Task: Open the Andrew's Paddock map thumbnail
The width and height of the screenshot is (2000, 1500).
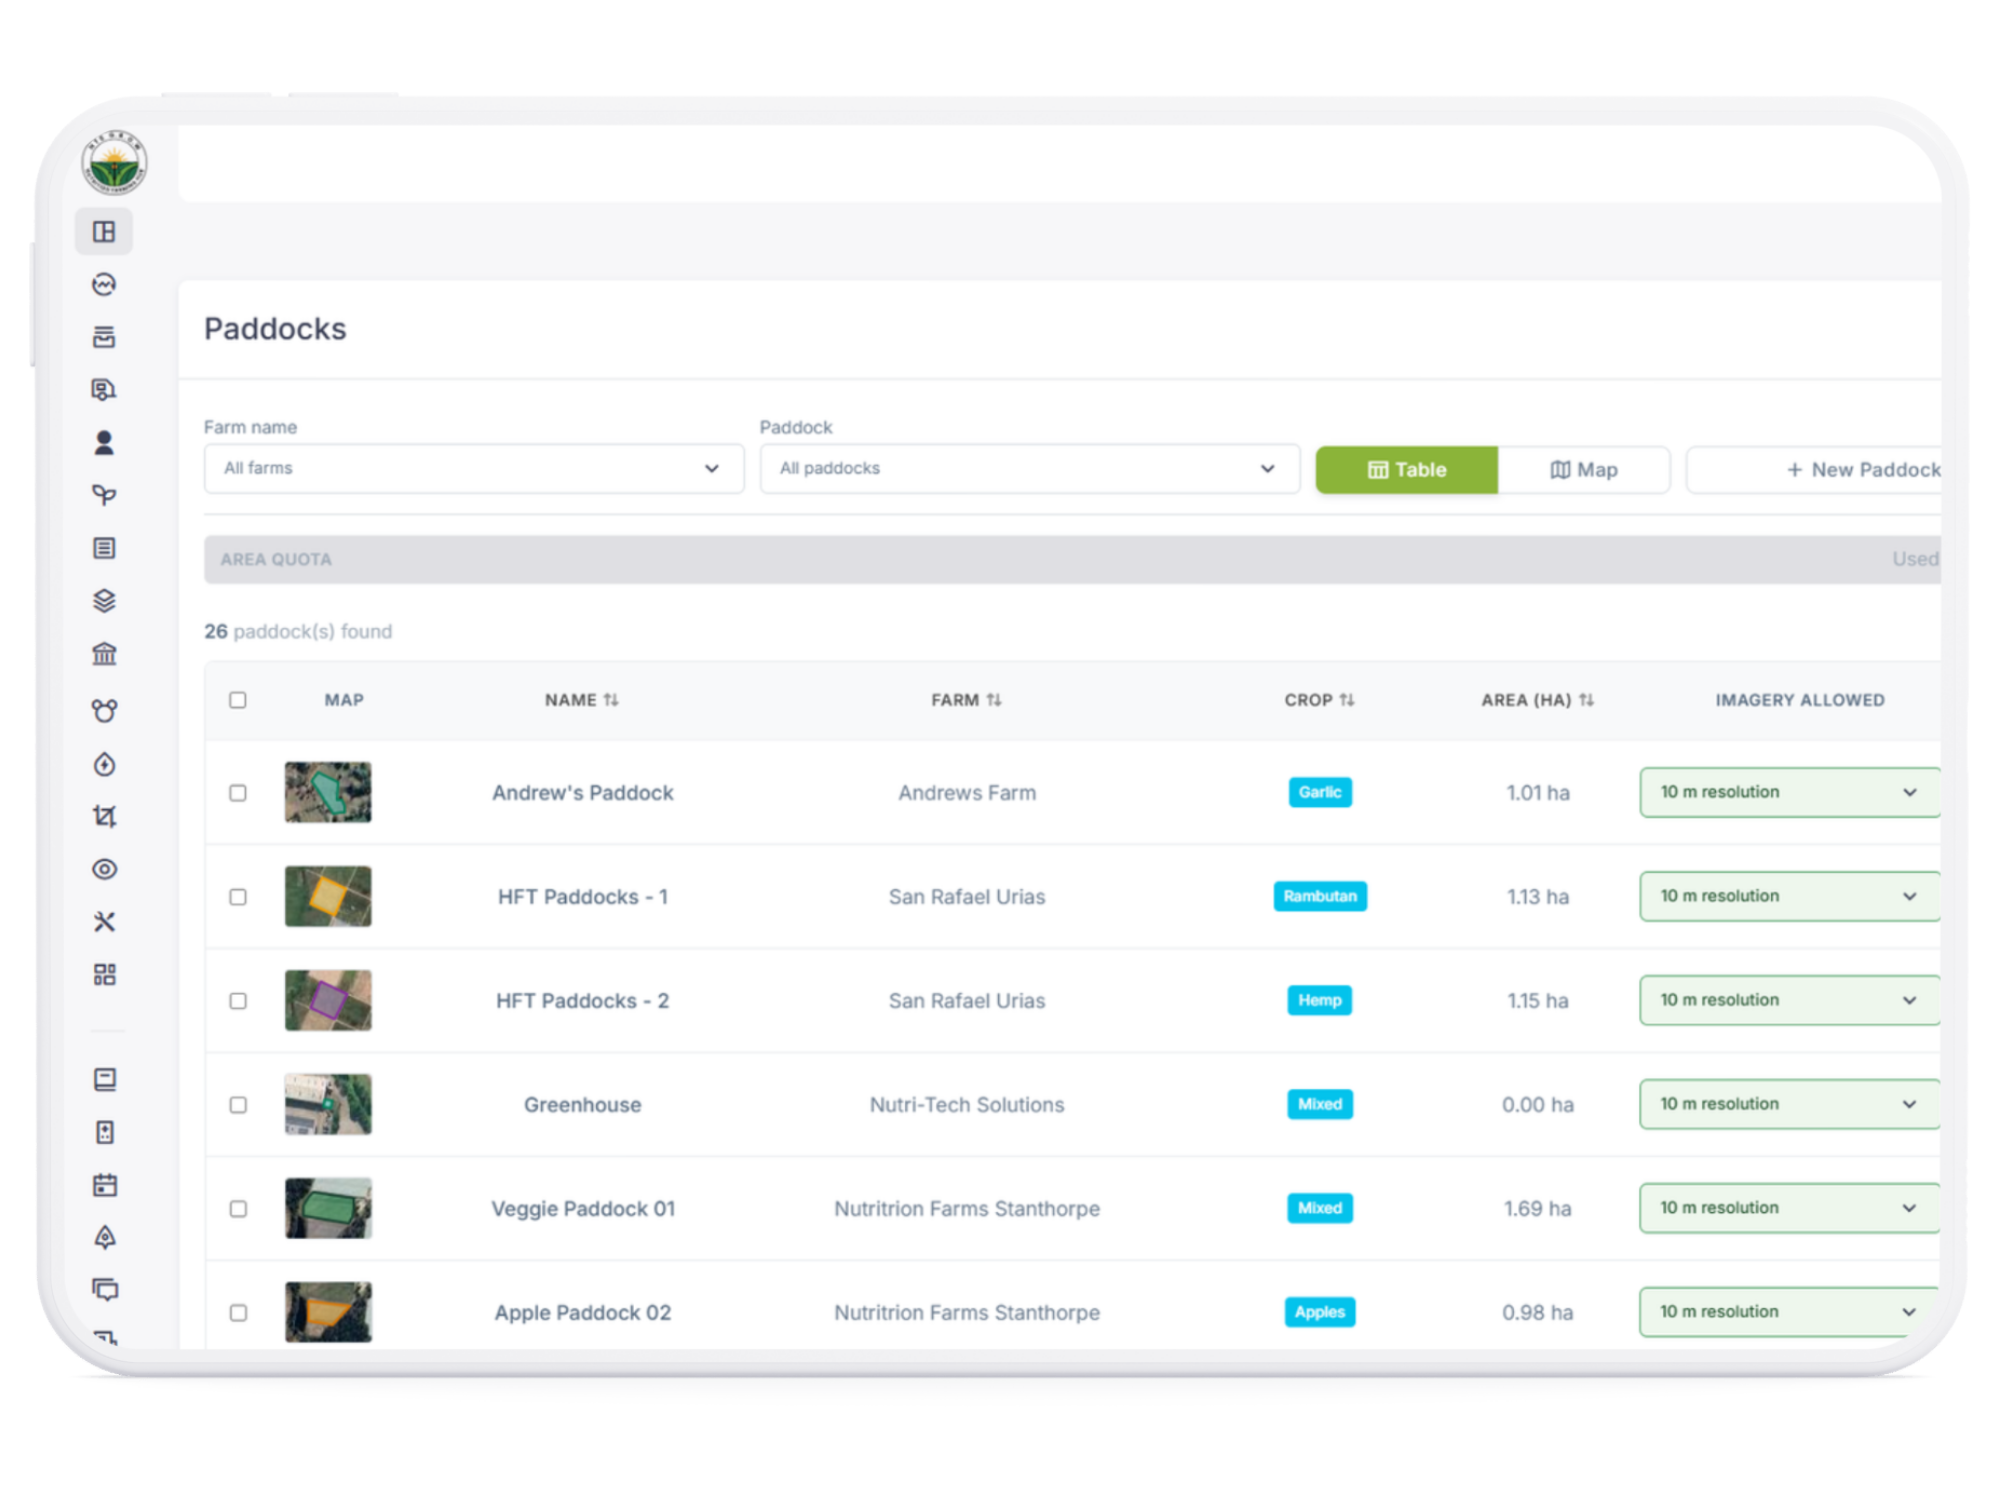Action: [x=328, y=793]
